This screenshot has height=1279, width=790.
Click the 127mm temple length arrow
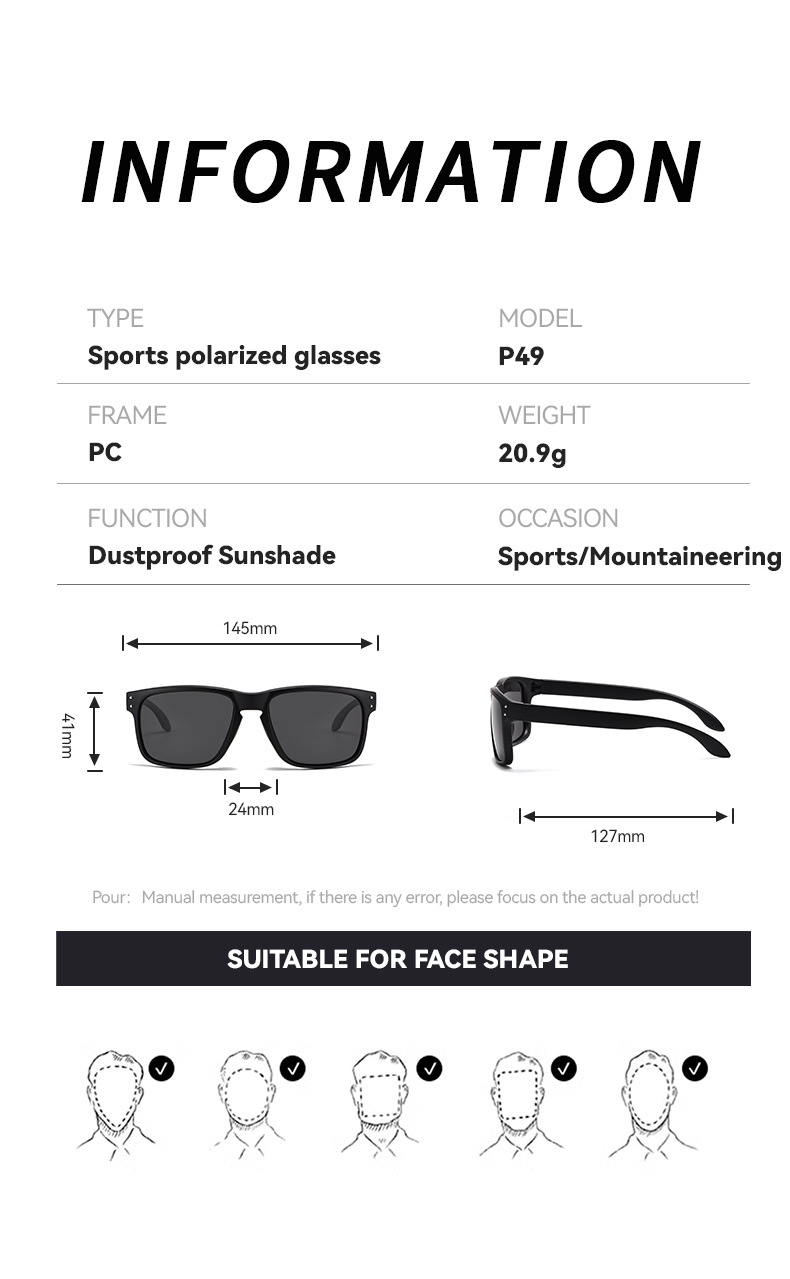[x=626, y=817]
